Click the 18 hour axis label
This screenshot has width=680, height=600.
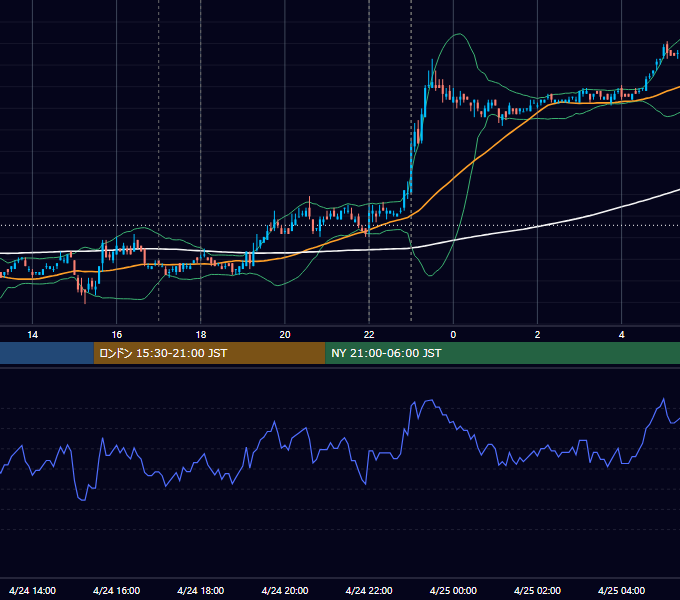pyautogui.click(x=201, y=335)
